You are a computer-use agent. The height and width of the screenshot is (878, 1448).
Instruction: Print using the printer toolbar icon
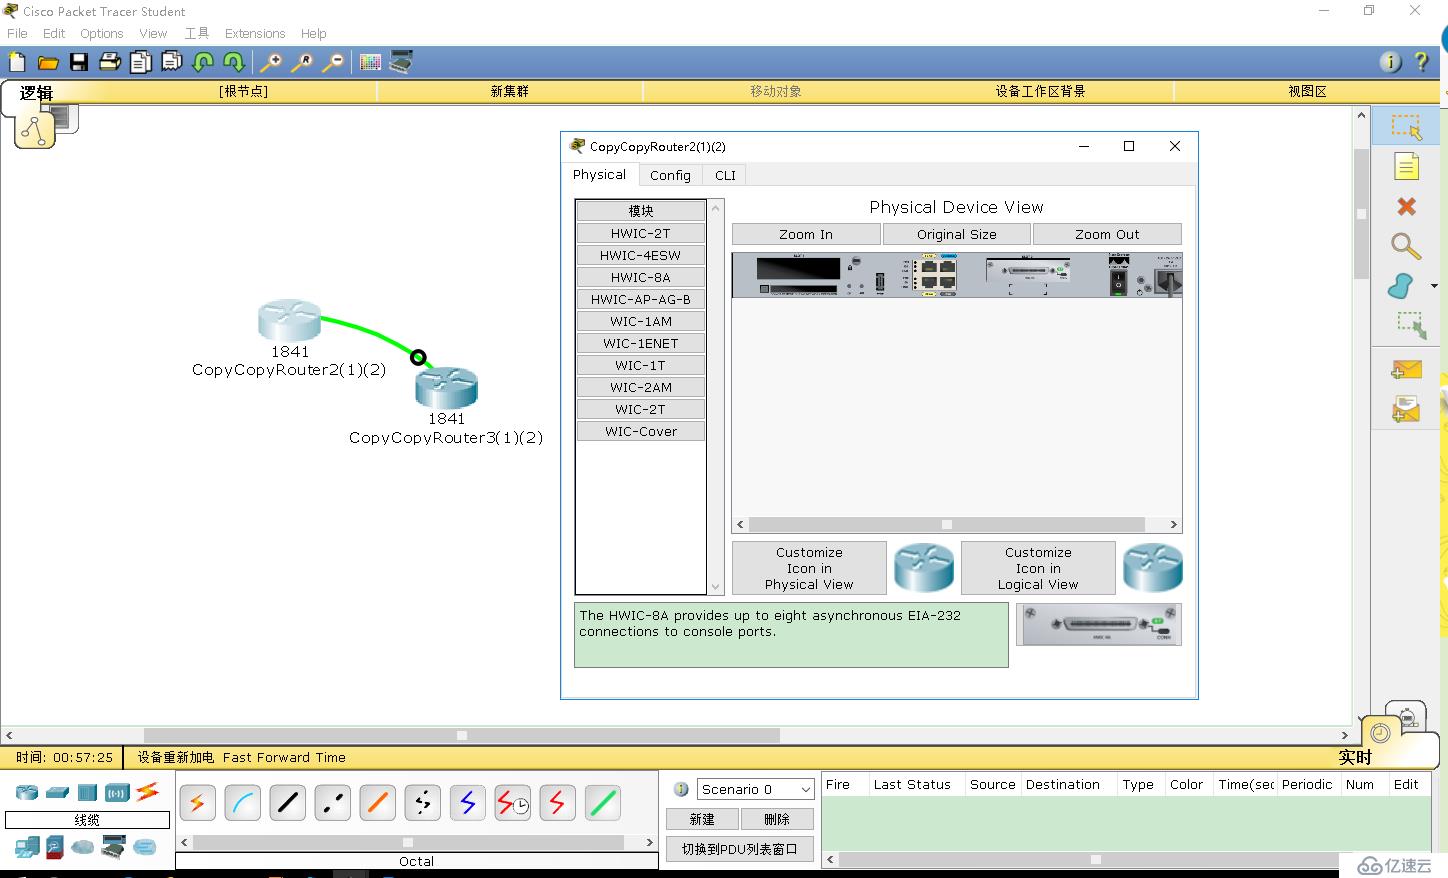110,62
